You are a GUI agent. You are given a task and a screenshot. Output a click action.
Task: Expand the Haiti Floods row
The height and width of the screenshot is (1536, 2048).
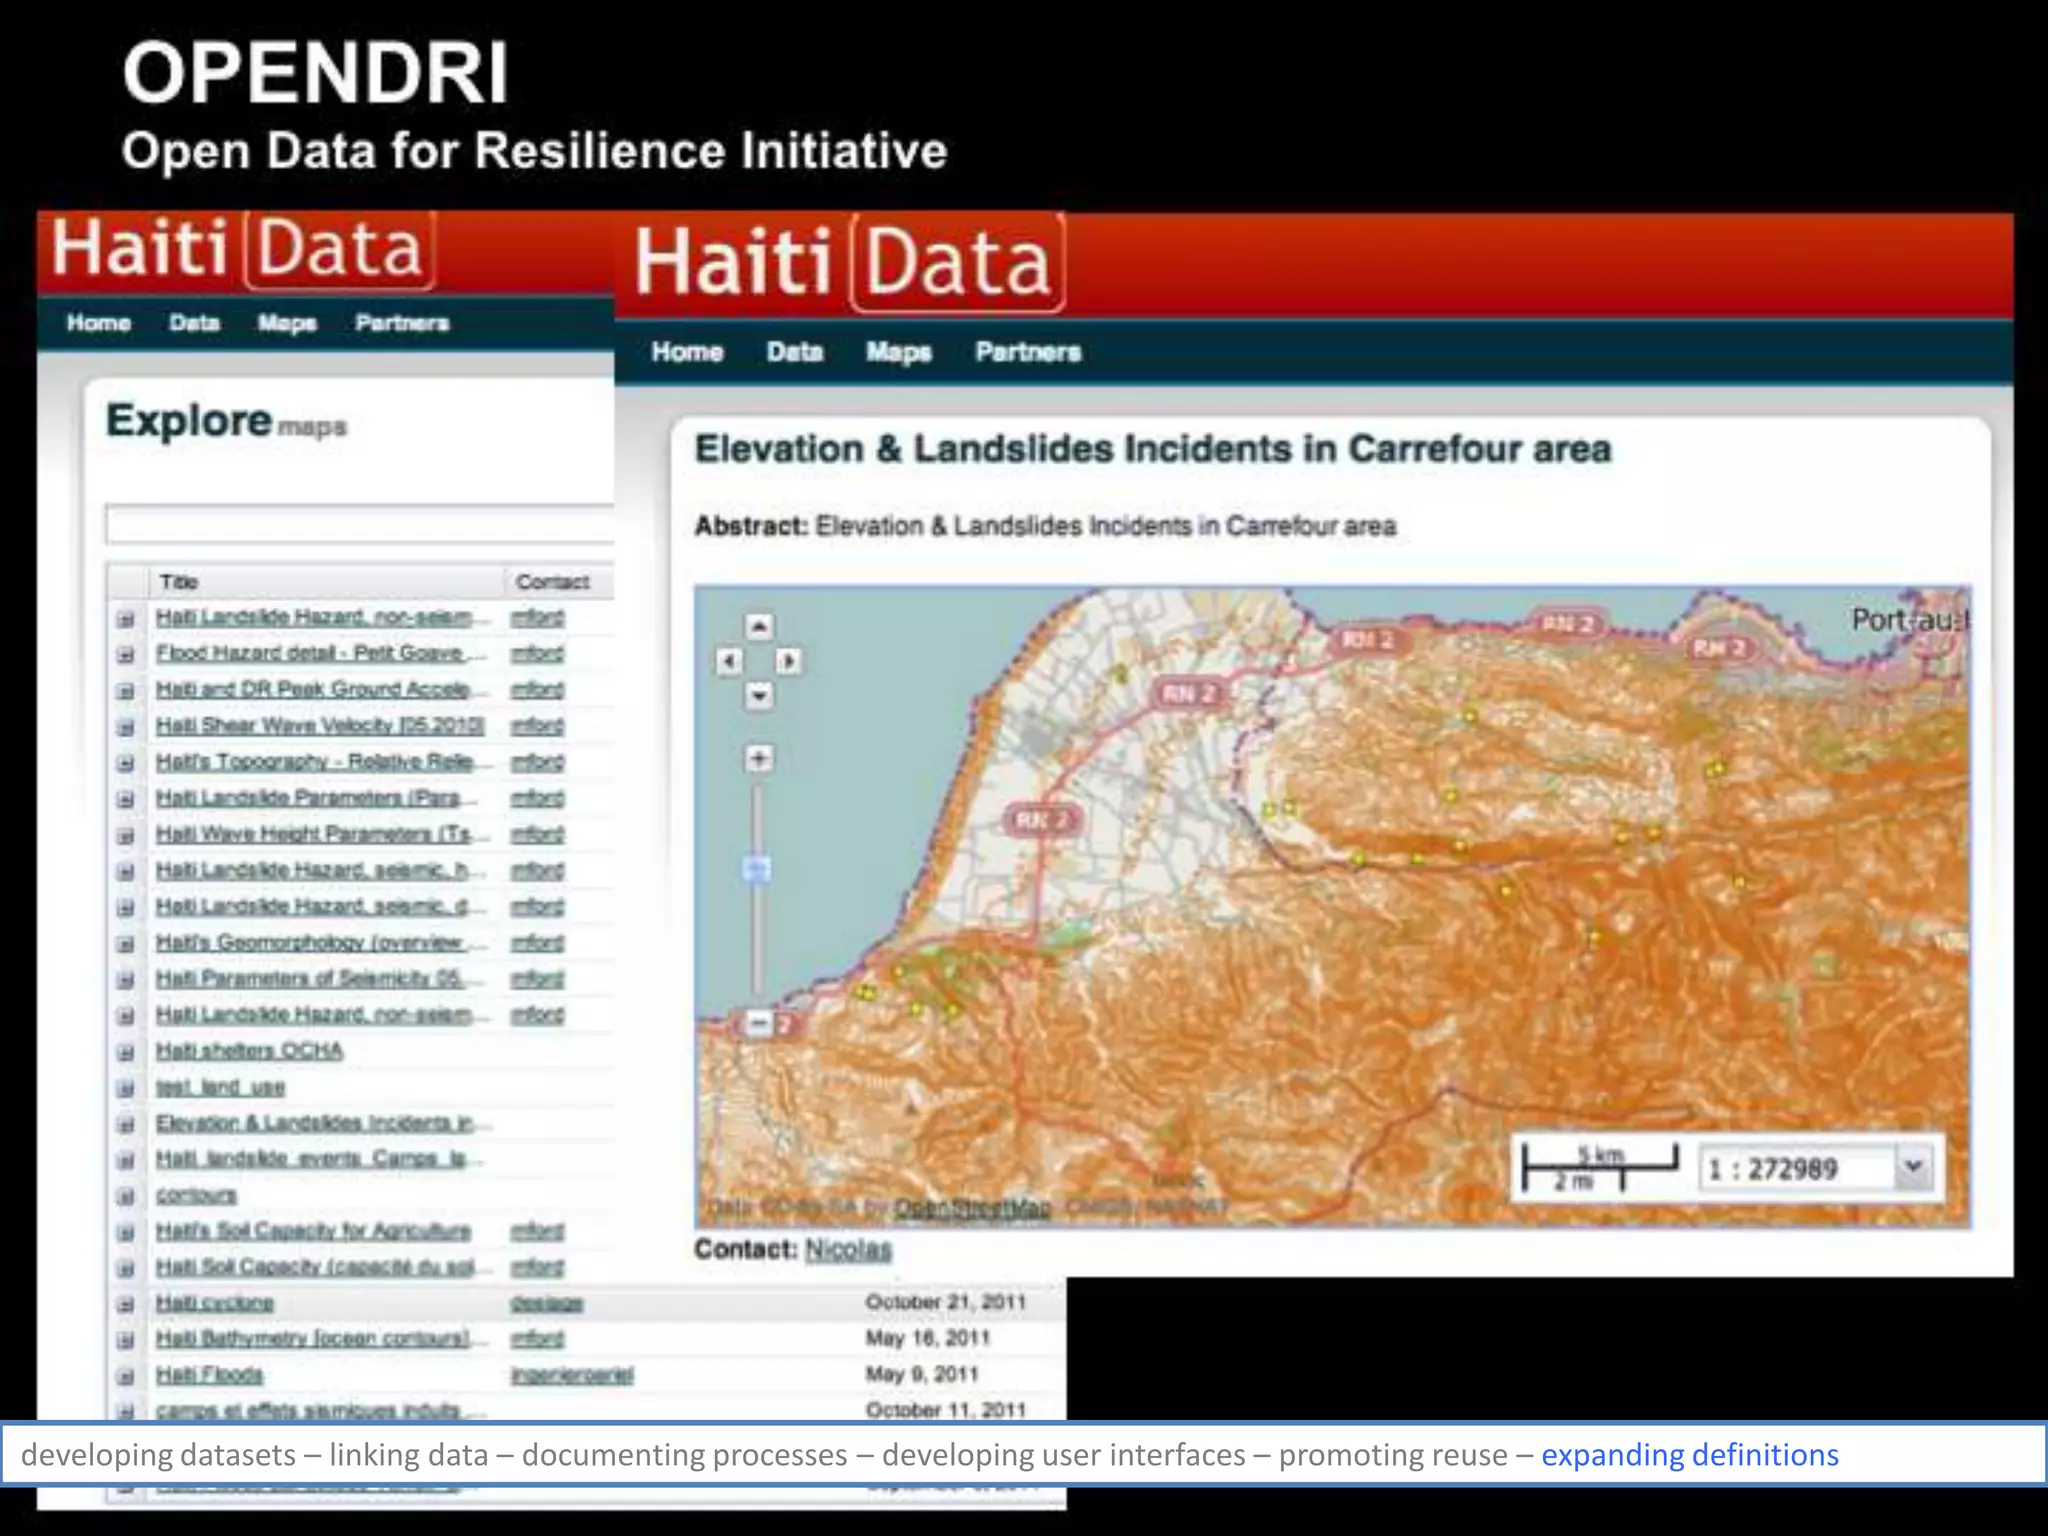pyautogui.click(x=126, y=1376)
